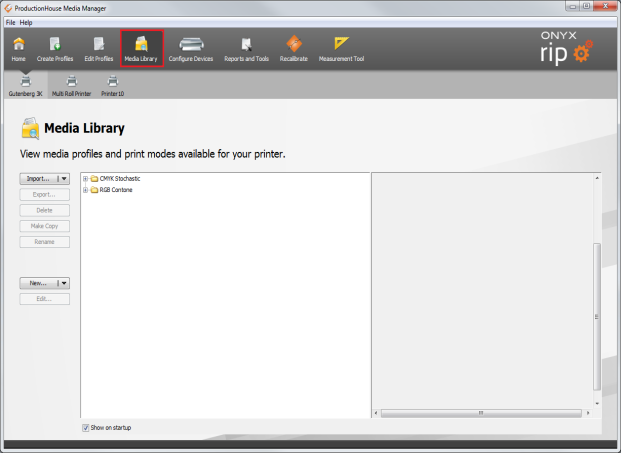Open the Import button dropdown arrow

pos(64,179)
